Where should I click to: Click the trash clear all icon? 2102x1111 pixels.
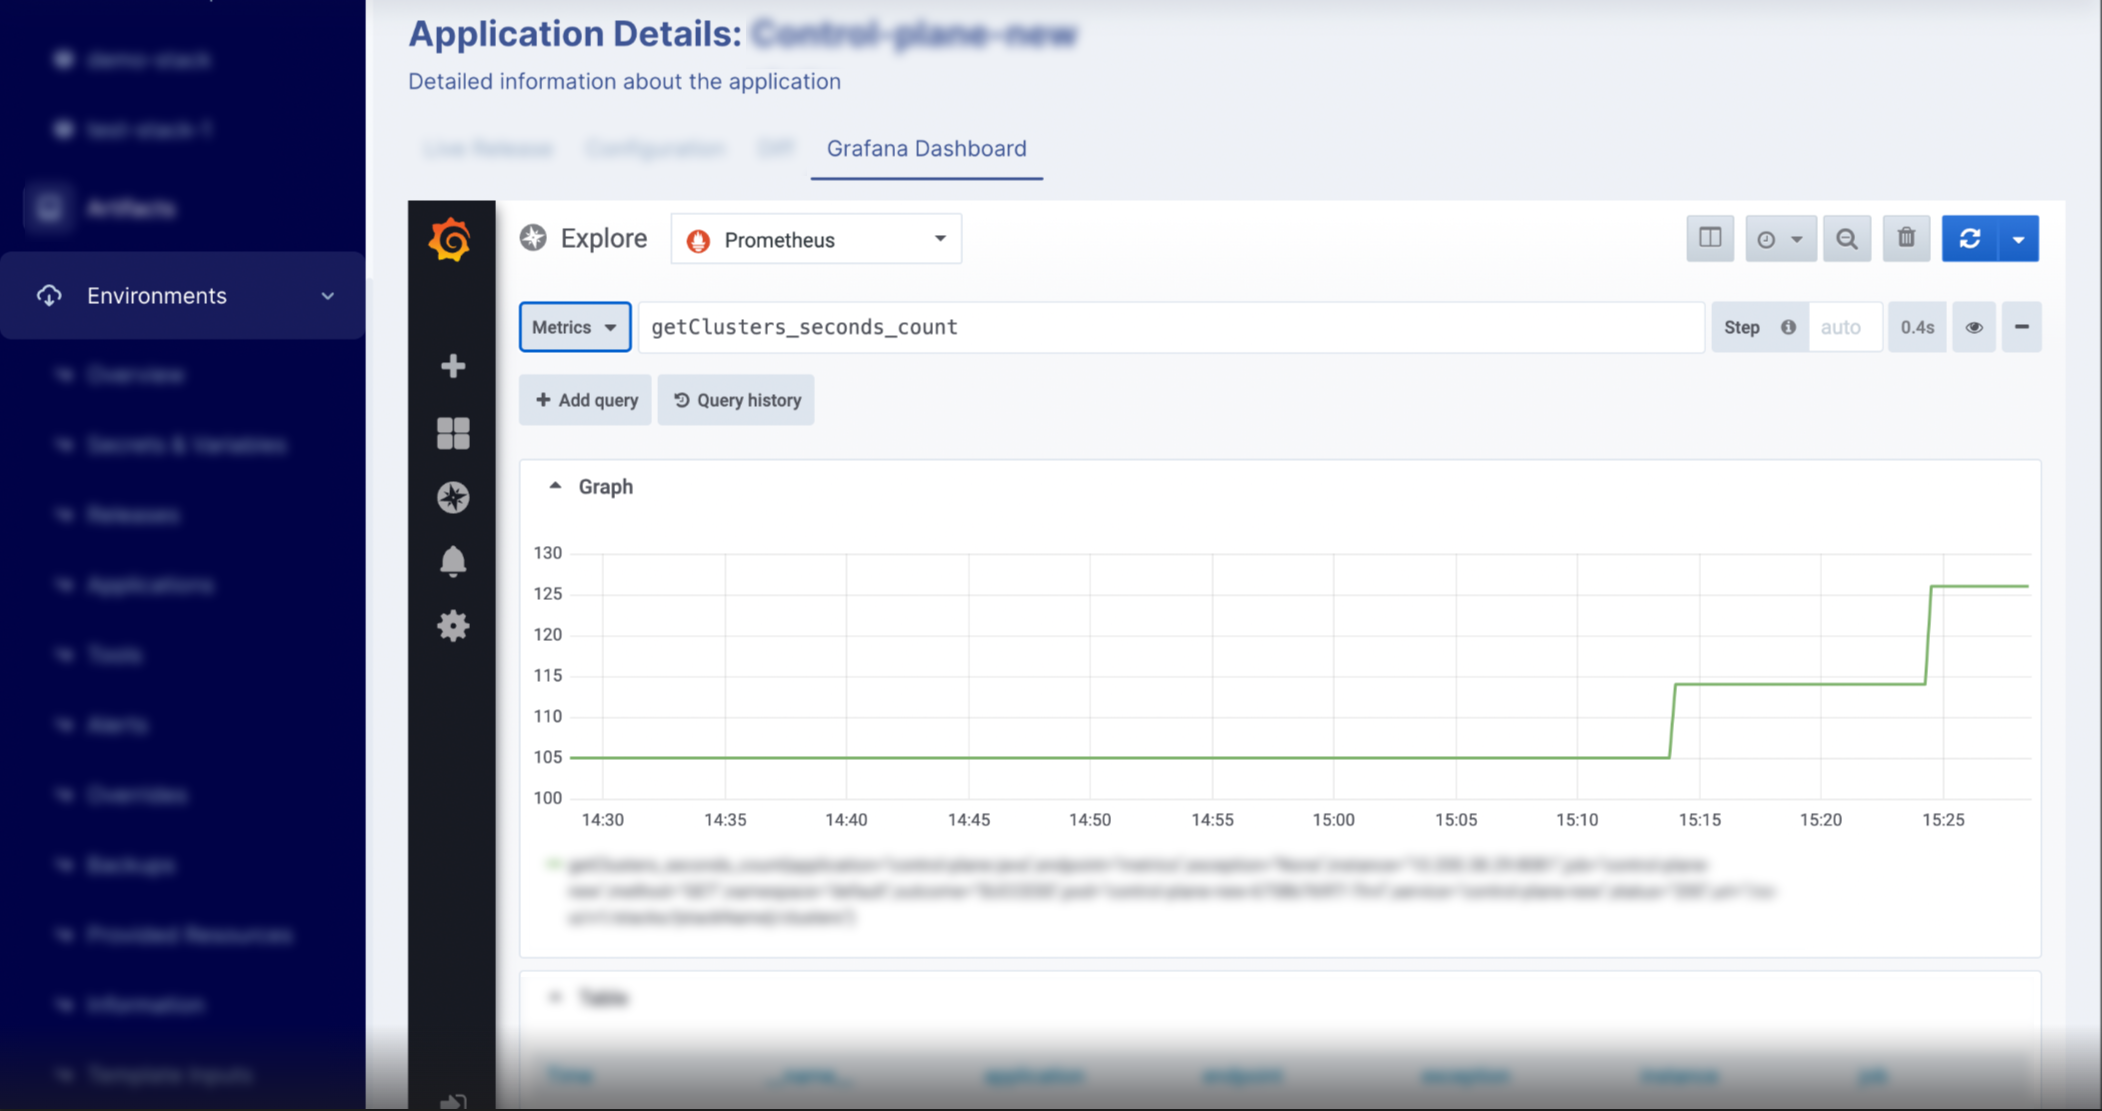click(x=1906, y=239)
